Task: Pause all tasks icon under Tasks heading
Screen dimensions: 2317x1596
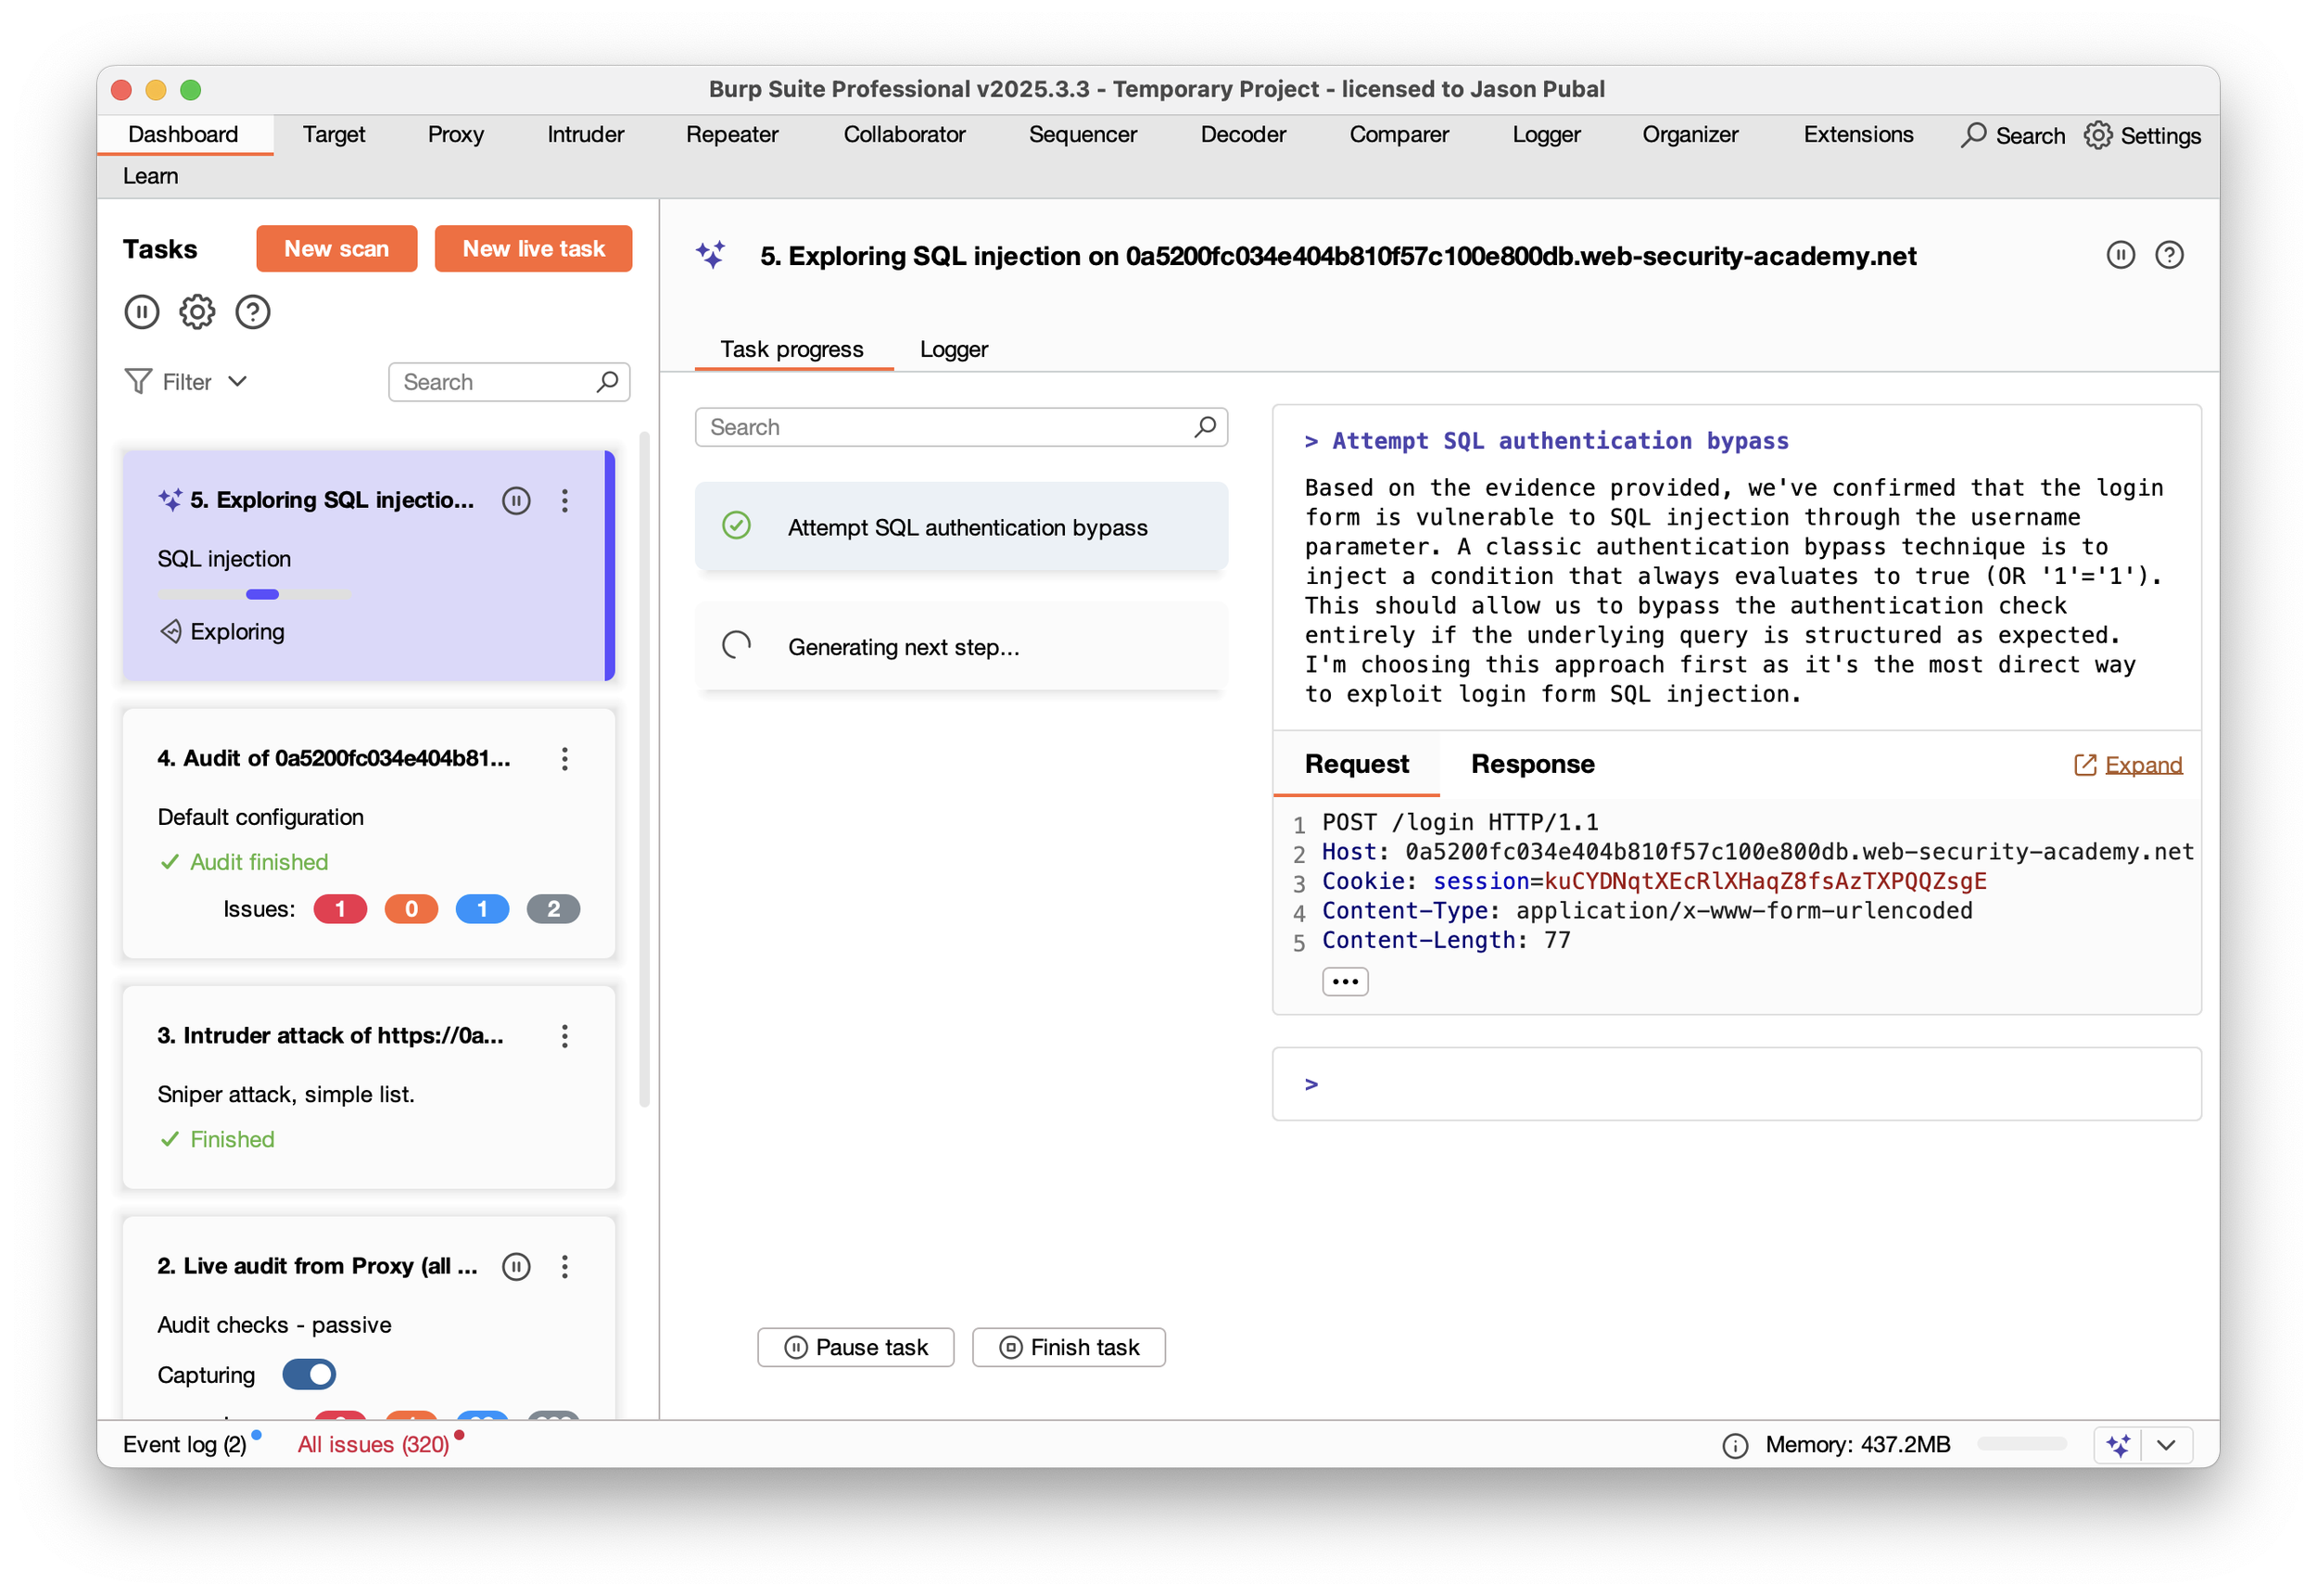Action: coord(142,313)
